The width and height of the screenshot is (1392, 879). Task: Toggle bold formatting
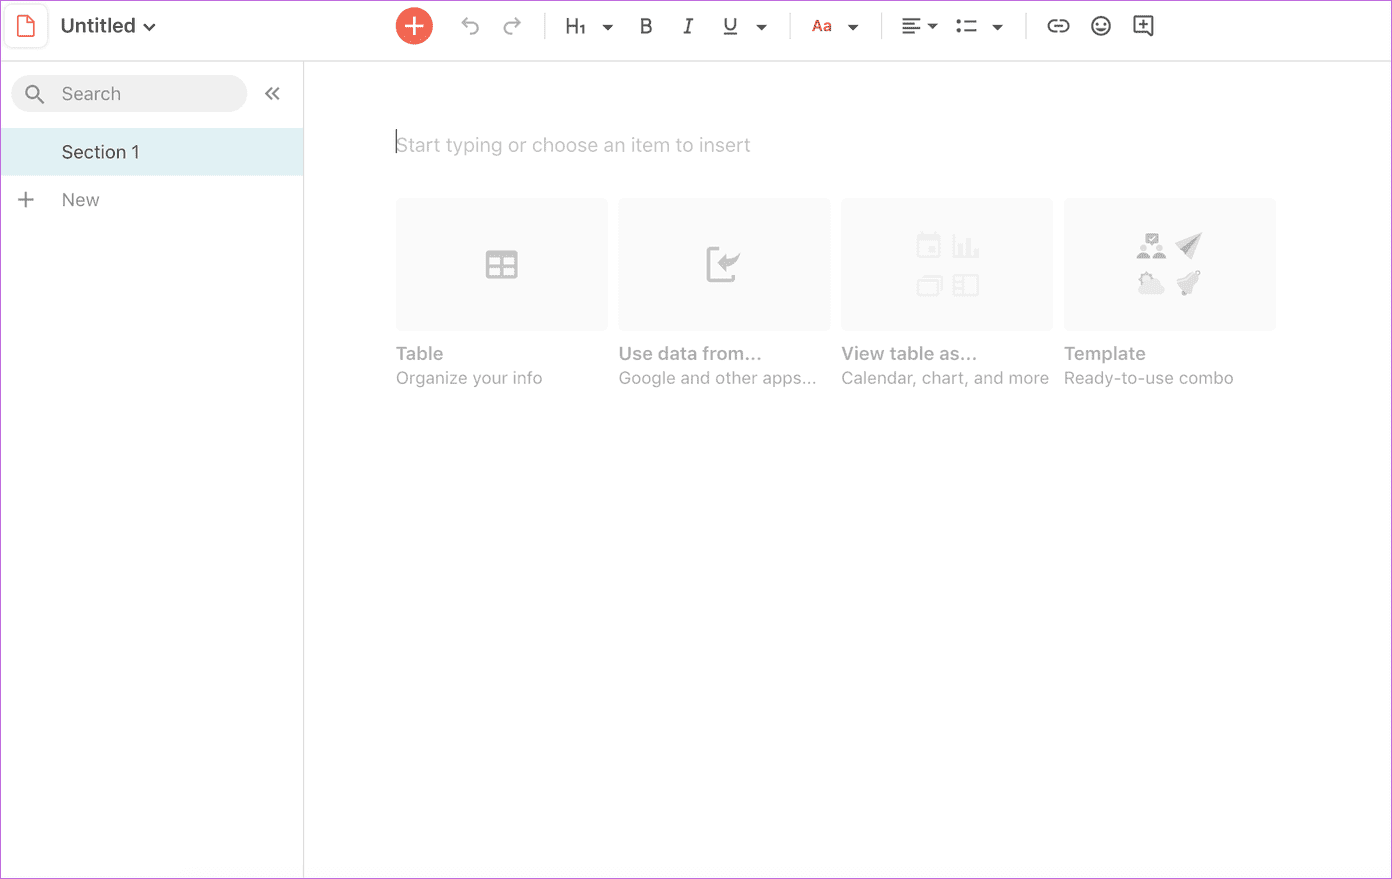pyautogui.click(x=646, y=26)
